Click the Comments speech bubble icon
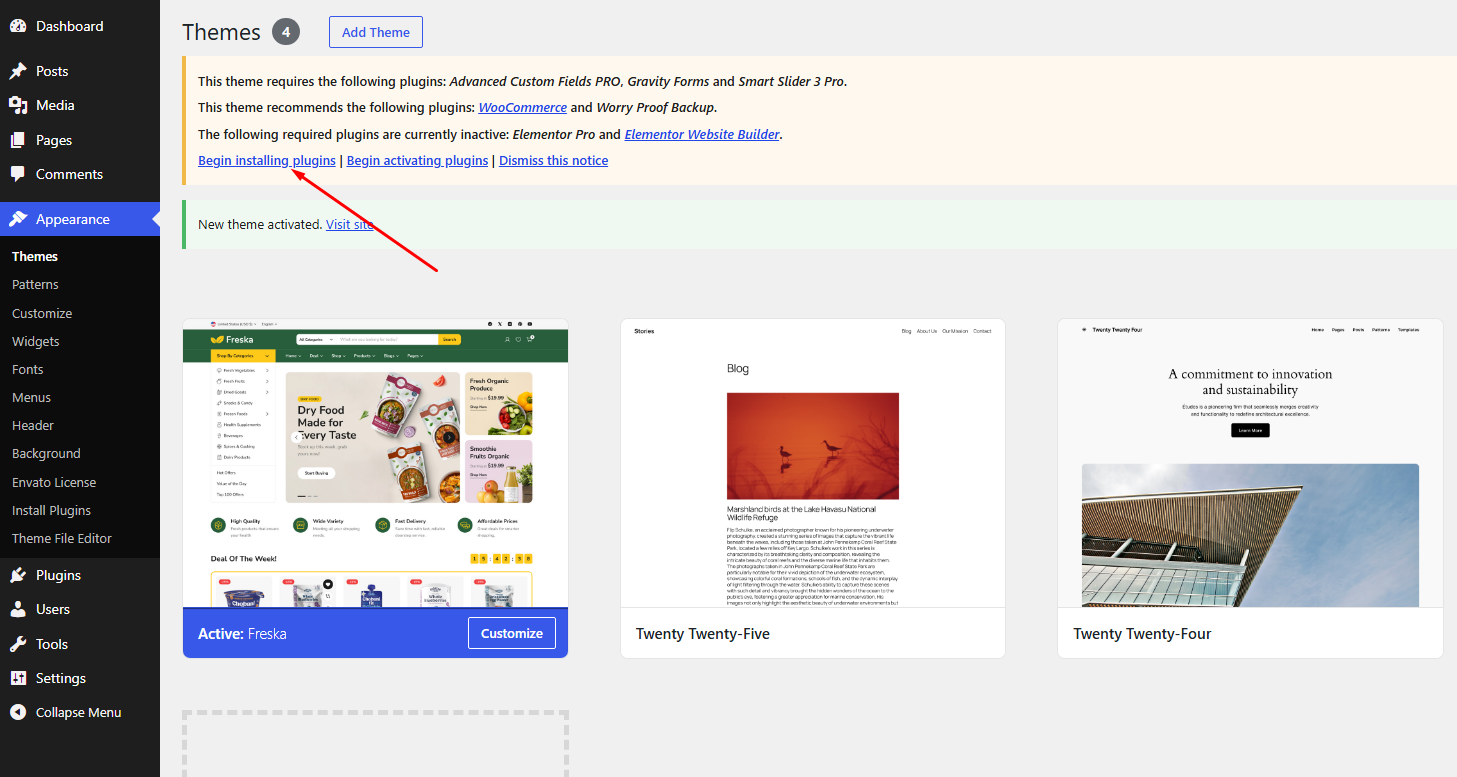Viewport: 1457px width, 777px height. pyautogui.click(x=18, y=174)
